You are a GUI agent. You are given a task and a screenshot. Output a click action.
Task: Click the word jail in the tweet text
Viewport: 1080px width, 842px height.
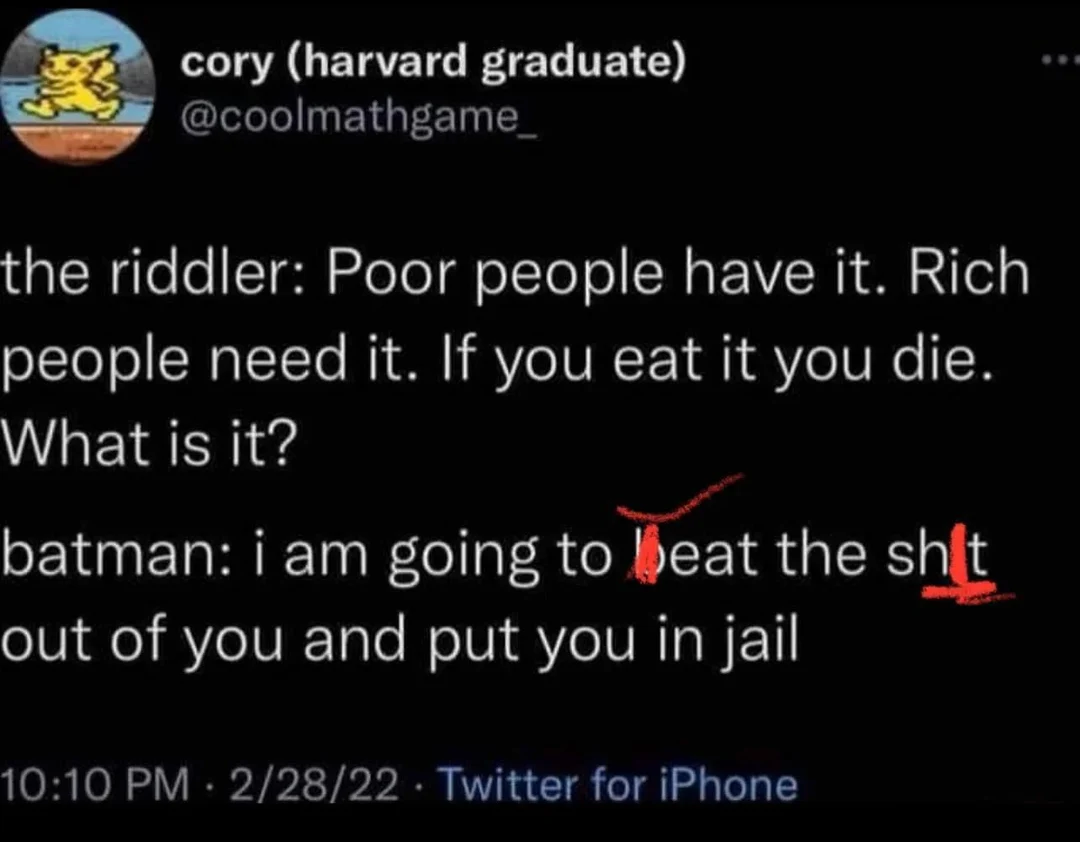[x=760, y=638]
